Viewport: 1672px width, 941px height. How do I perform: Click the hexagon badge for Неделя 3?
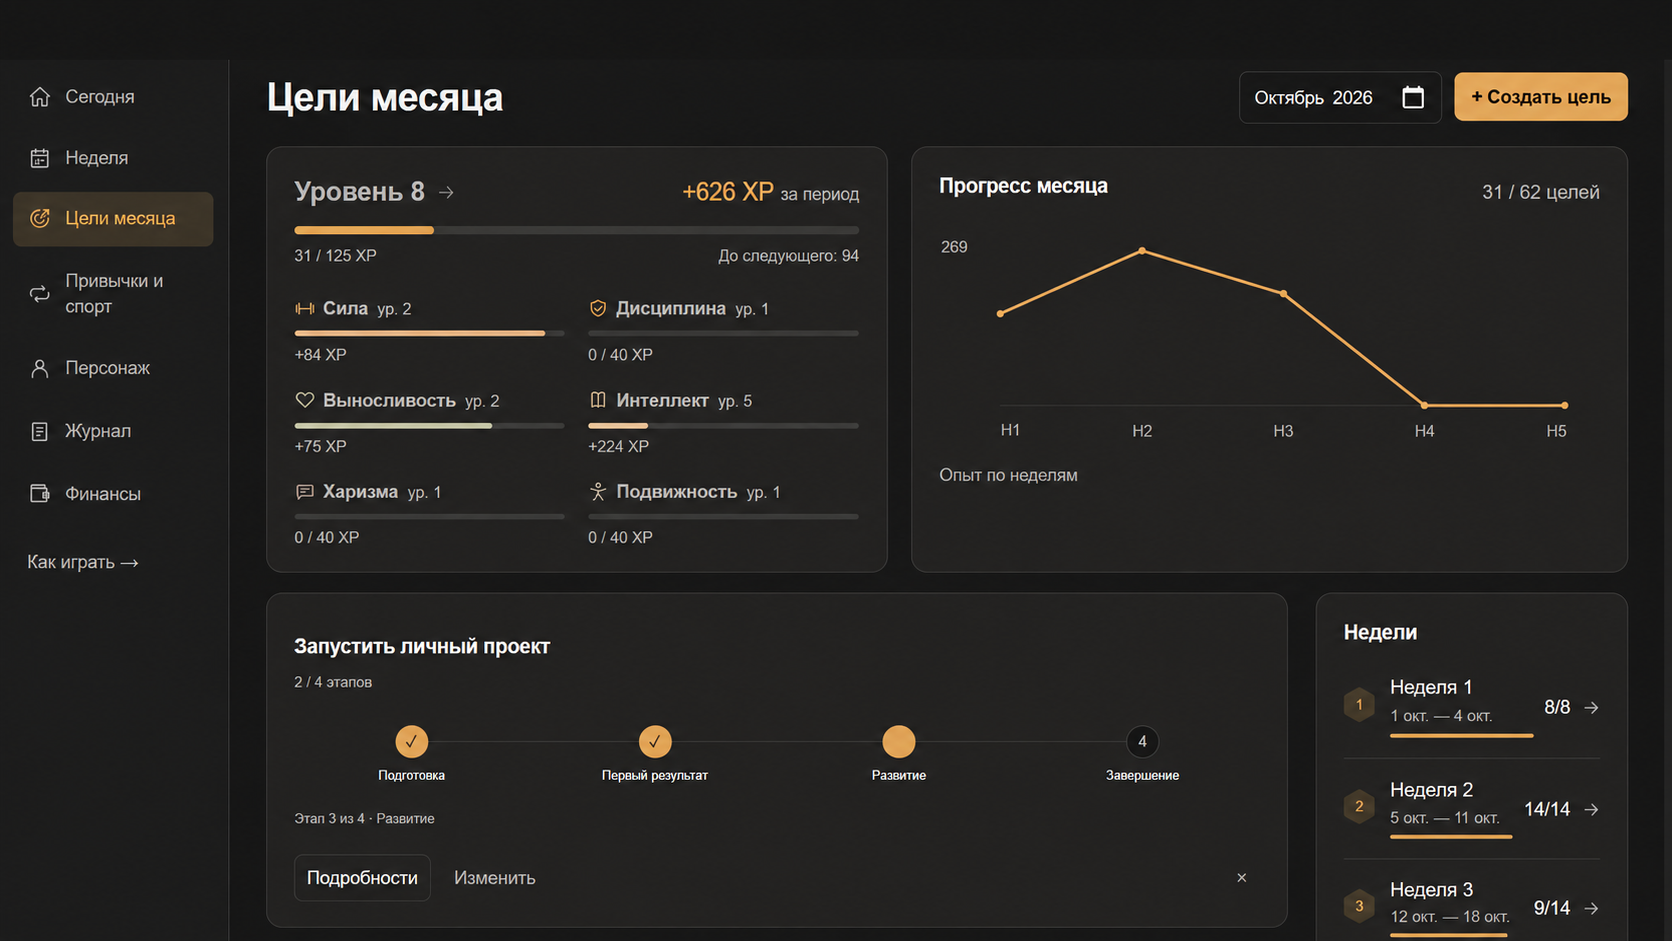[1359, 907]
